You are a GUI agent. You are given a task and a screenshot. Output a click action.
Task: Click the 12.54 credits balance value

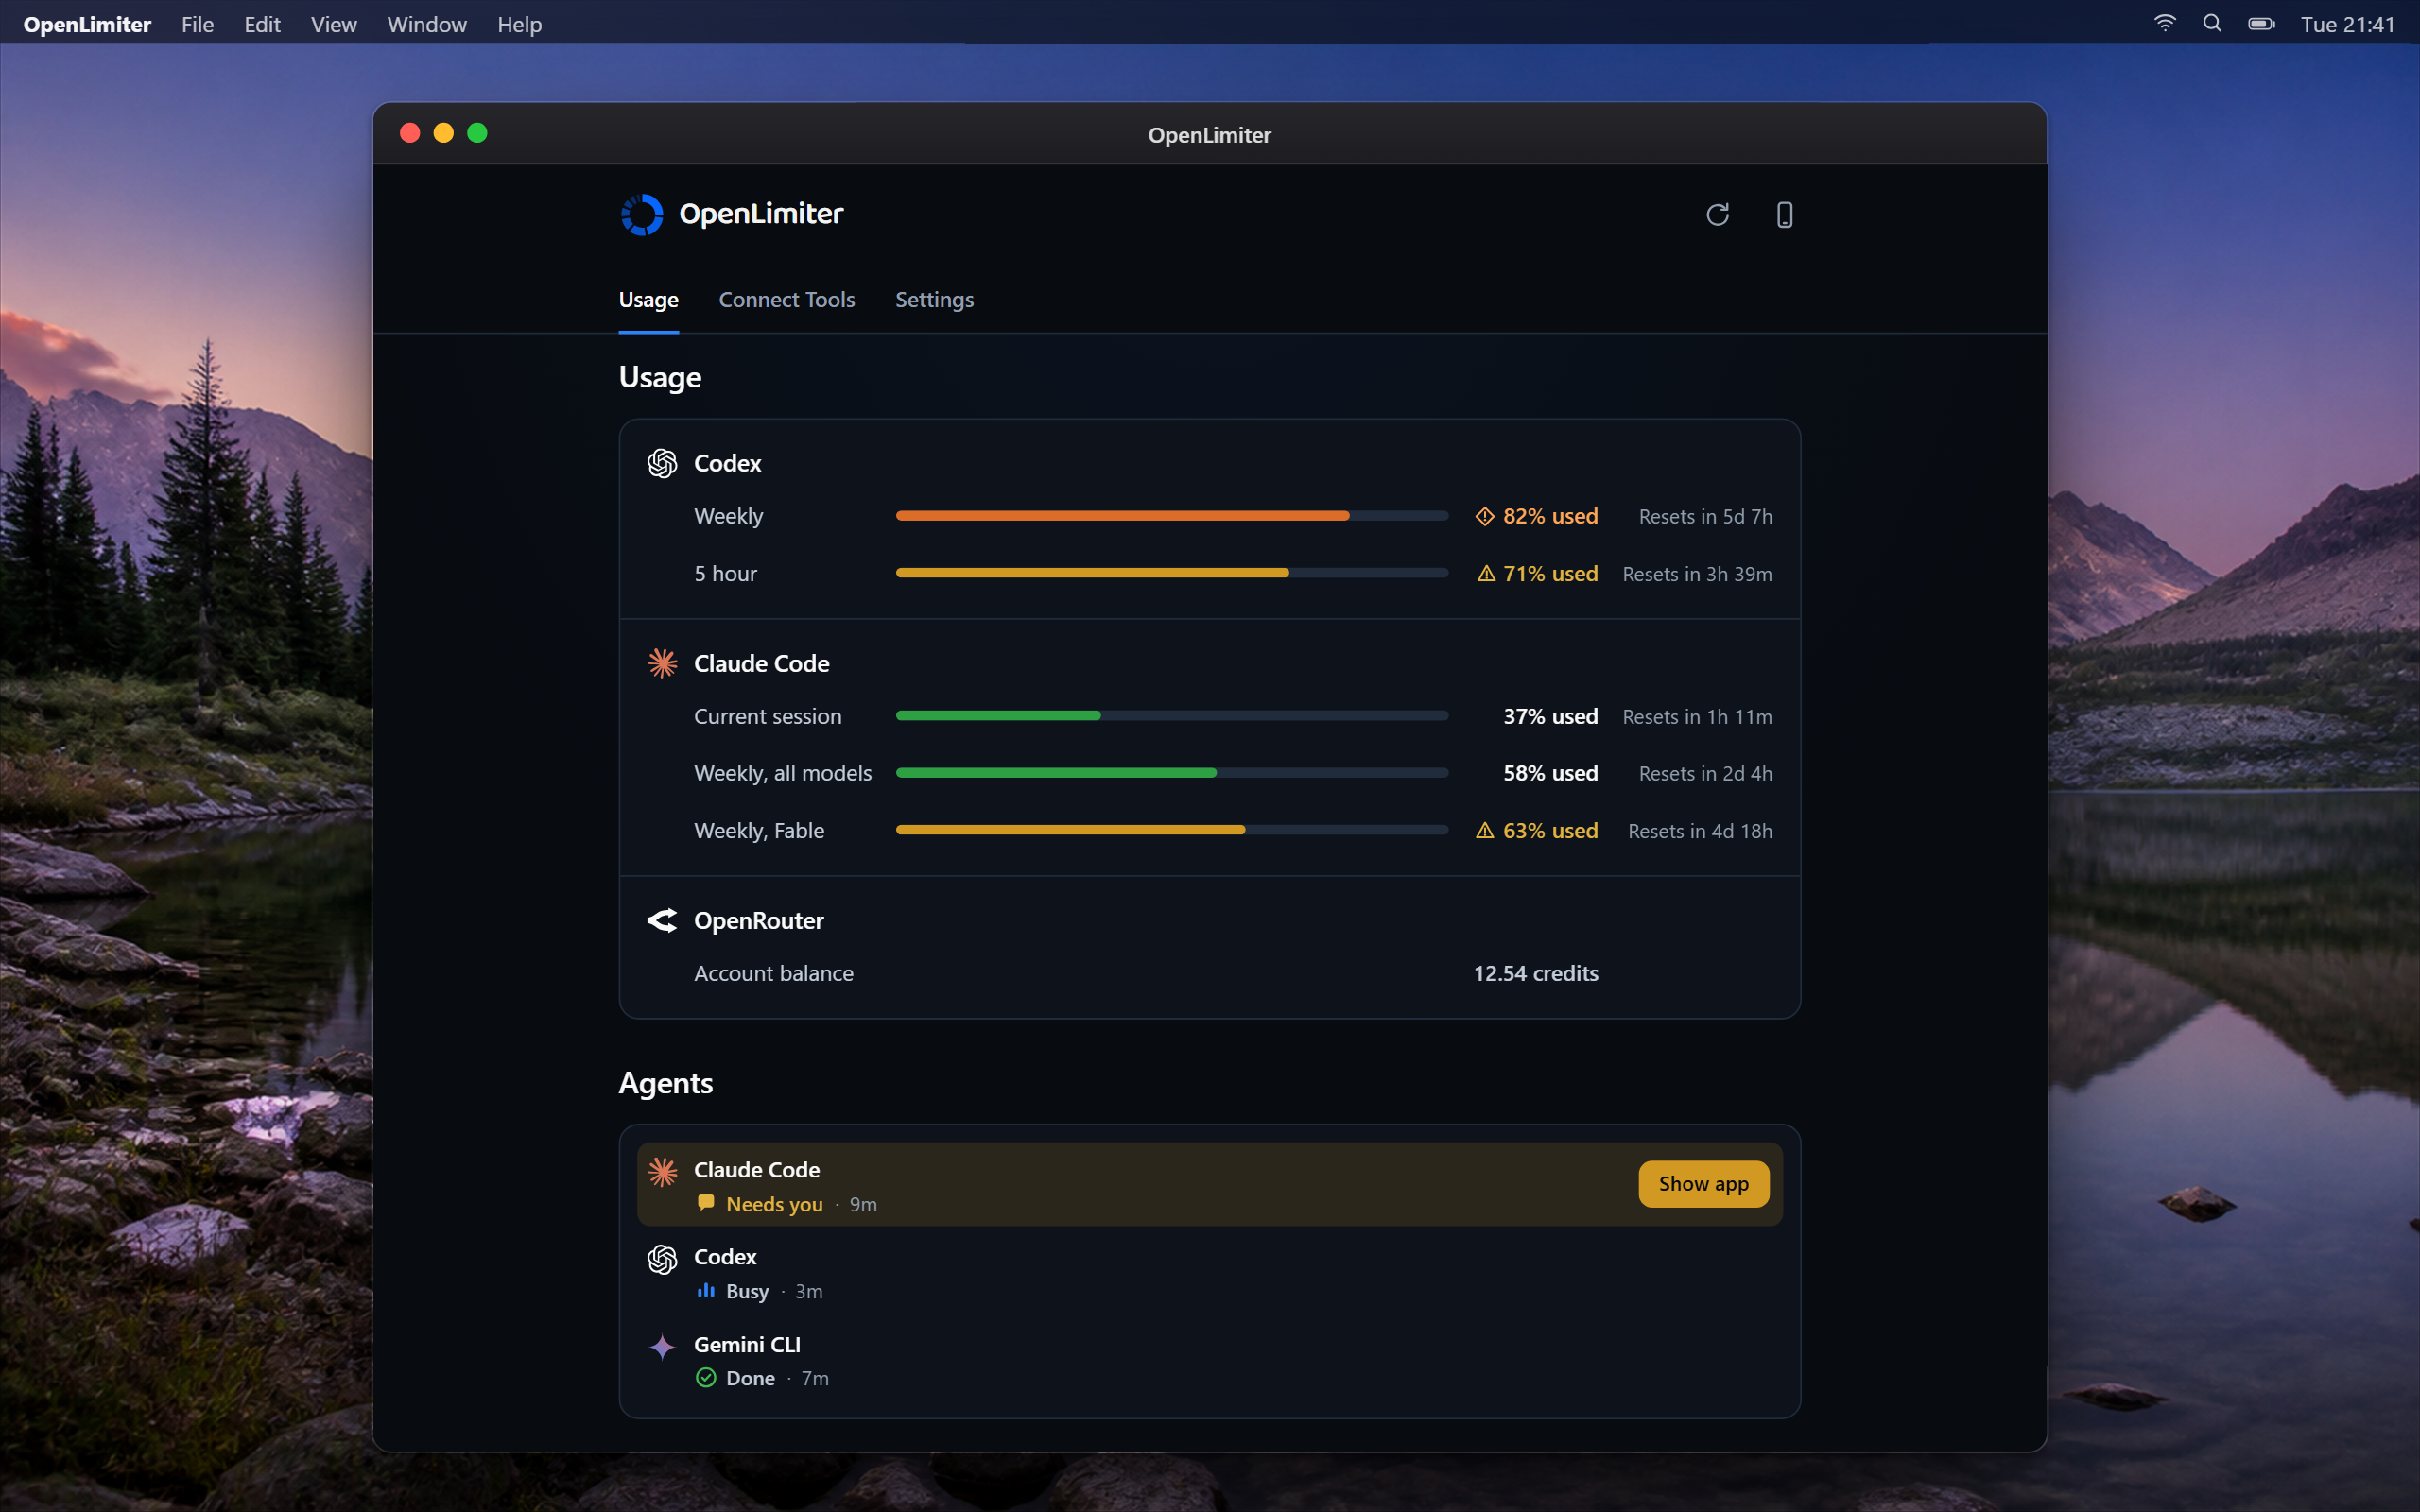1535,973
